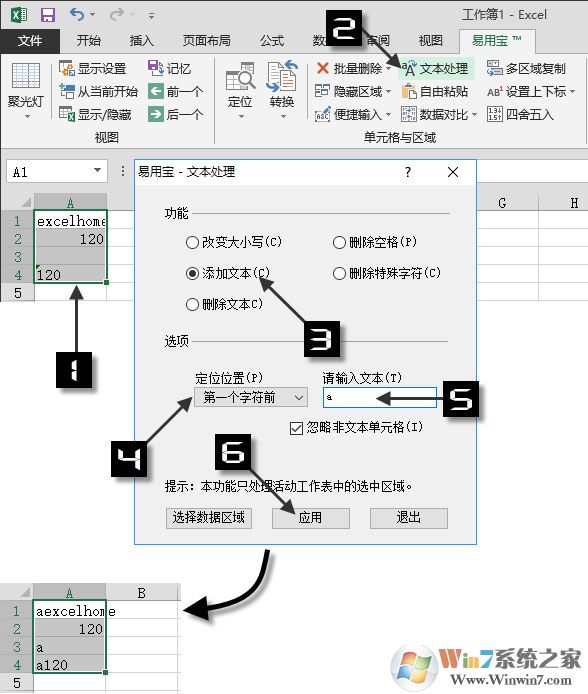Save workbook using the floppy disk icon
Screen dimensions: 588x694
tap(48, 15)
